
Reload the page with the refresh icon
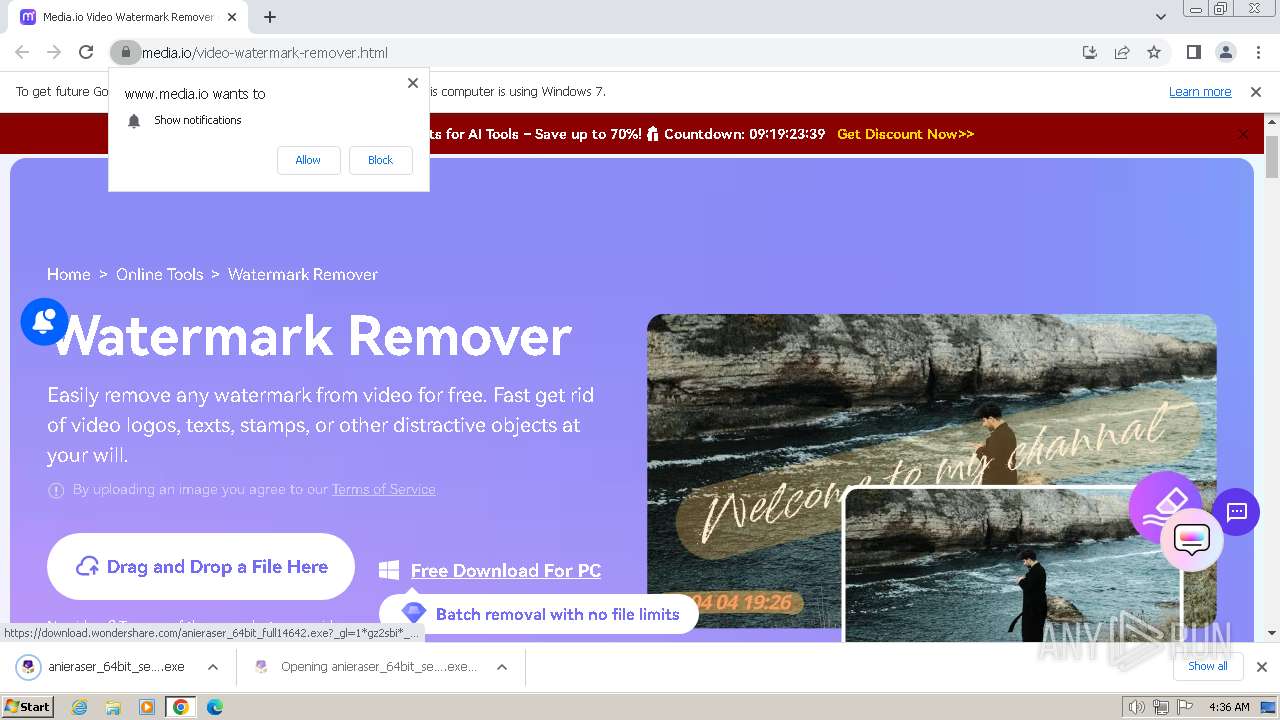[x=86, y=53]
